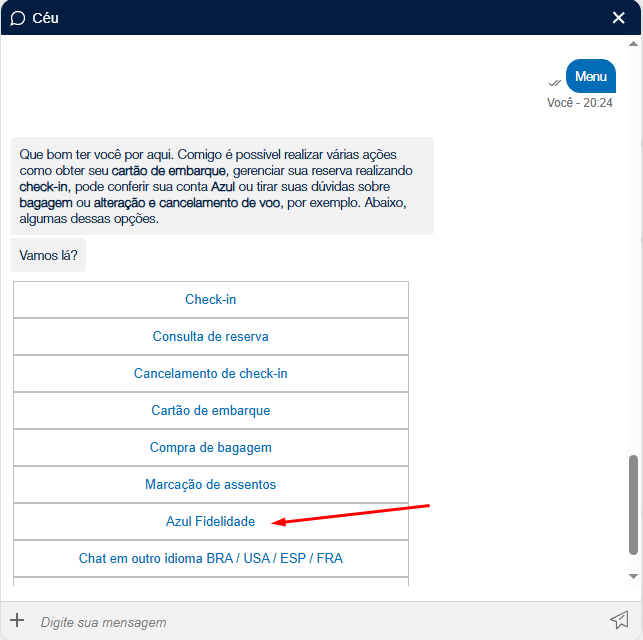
Task: Open Azul Fidelidade option
Action: [211, 521]
